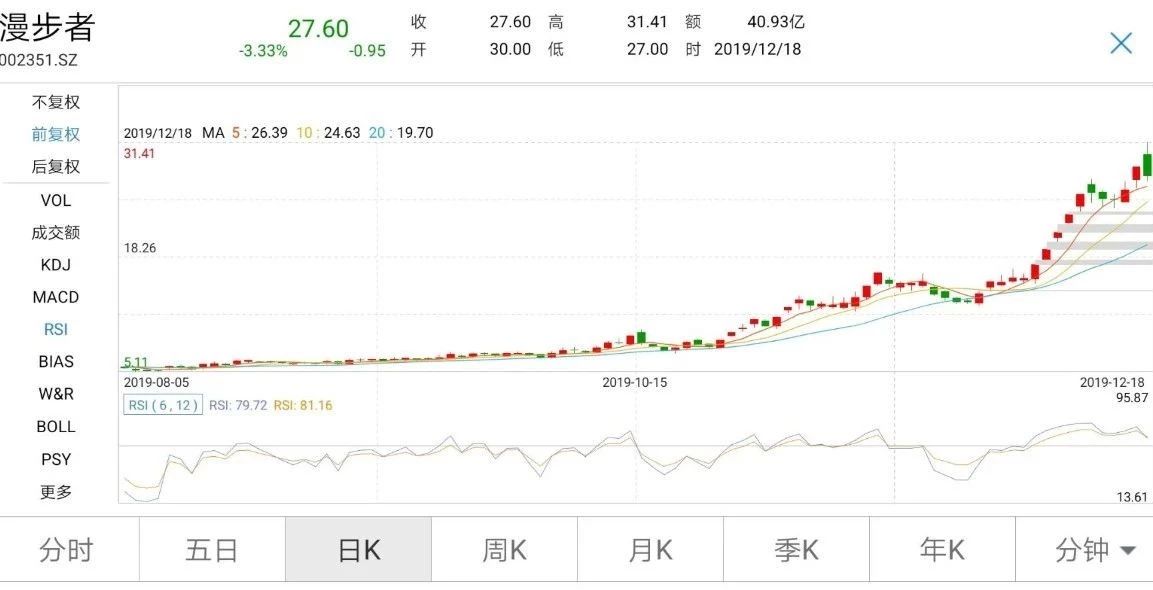Image resolution: width=1153 pixels, height=590 pixels.
Task: Click the turnover 40.93亿
Action: [776, 22]
